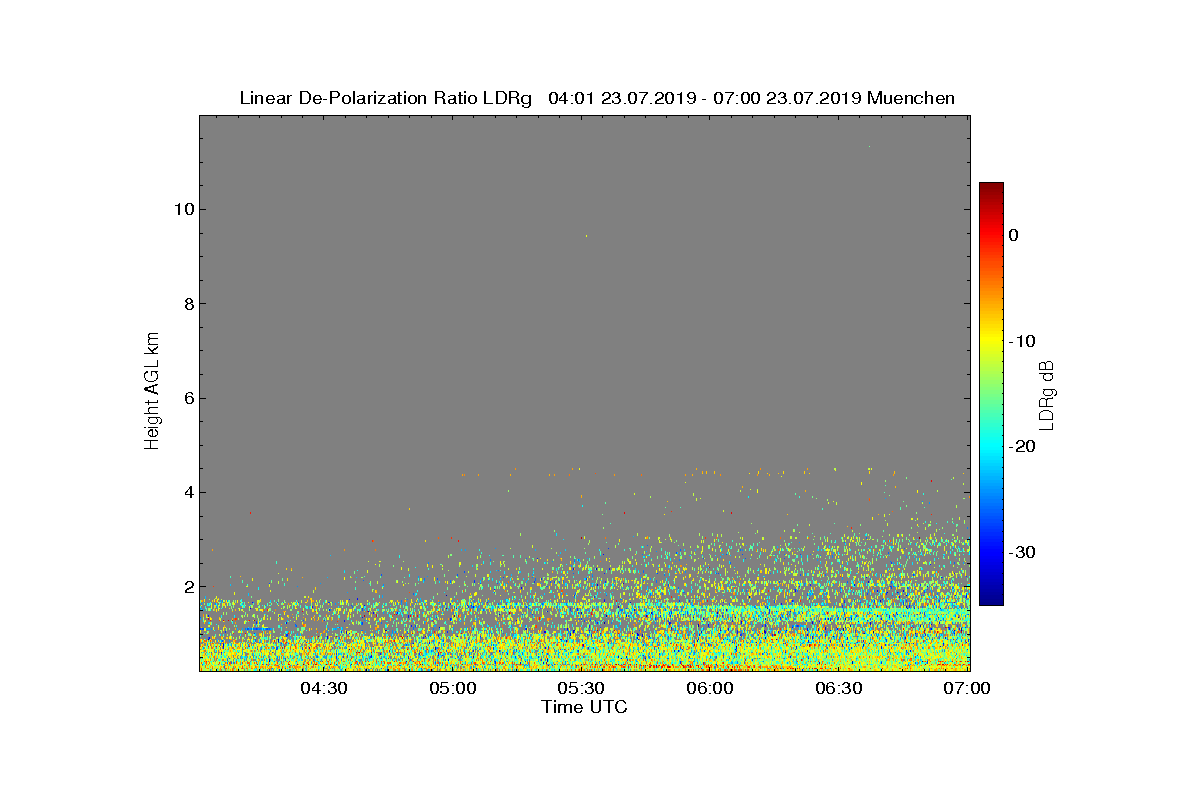The image size is (1200, 800).
Task: Click the colorbar tick label 0
Action: 1013,235
